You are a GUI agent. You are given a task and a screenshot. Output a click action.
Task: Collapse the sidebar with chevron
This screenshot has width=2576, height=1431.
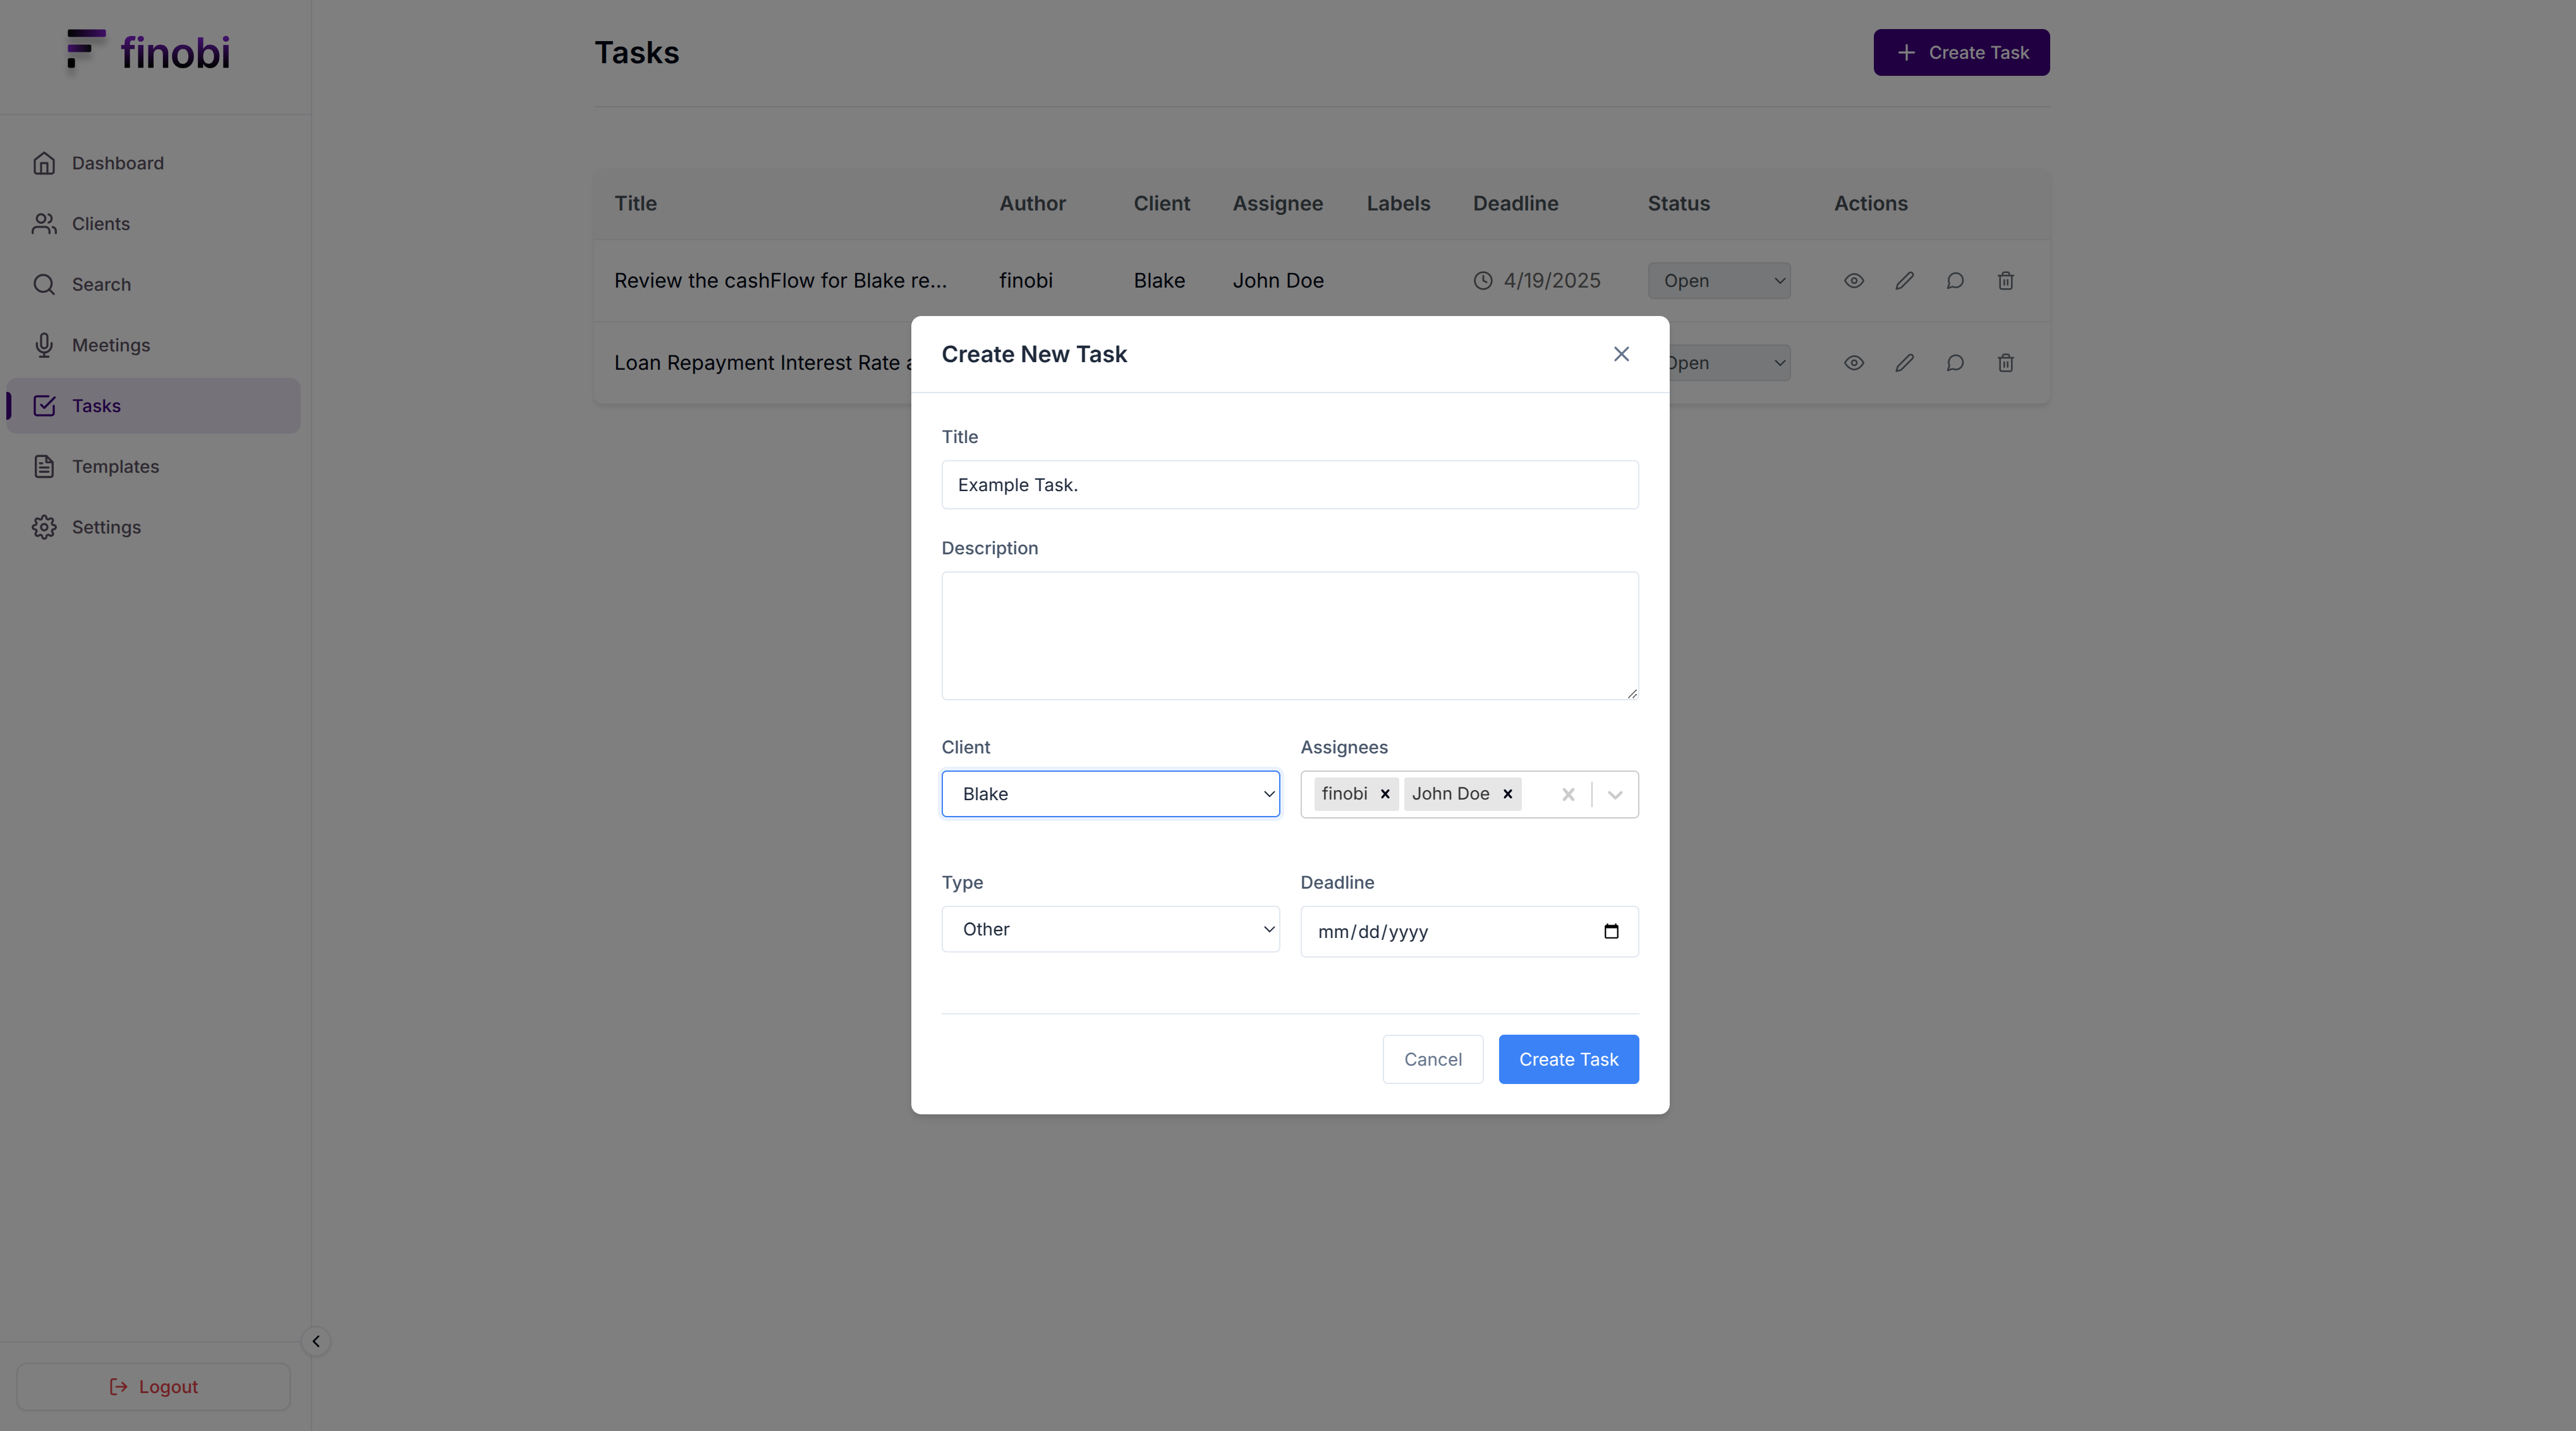pos(316,1341)
